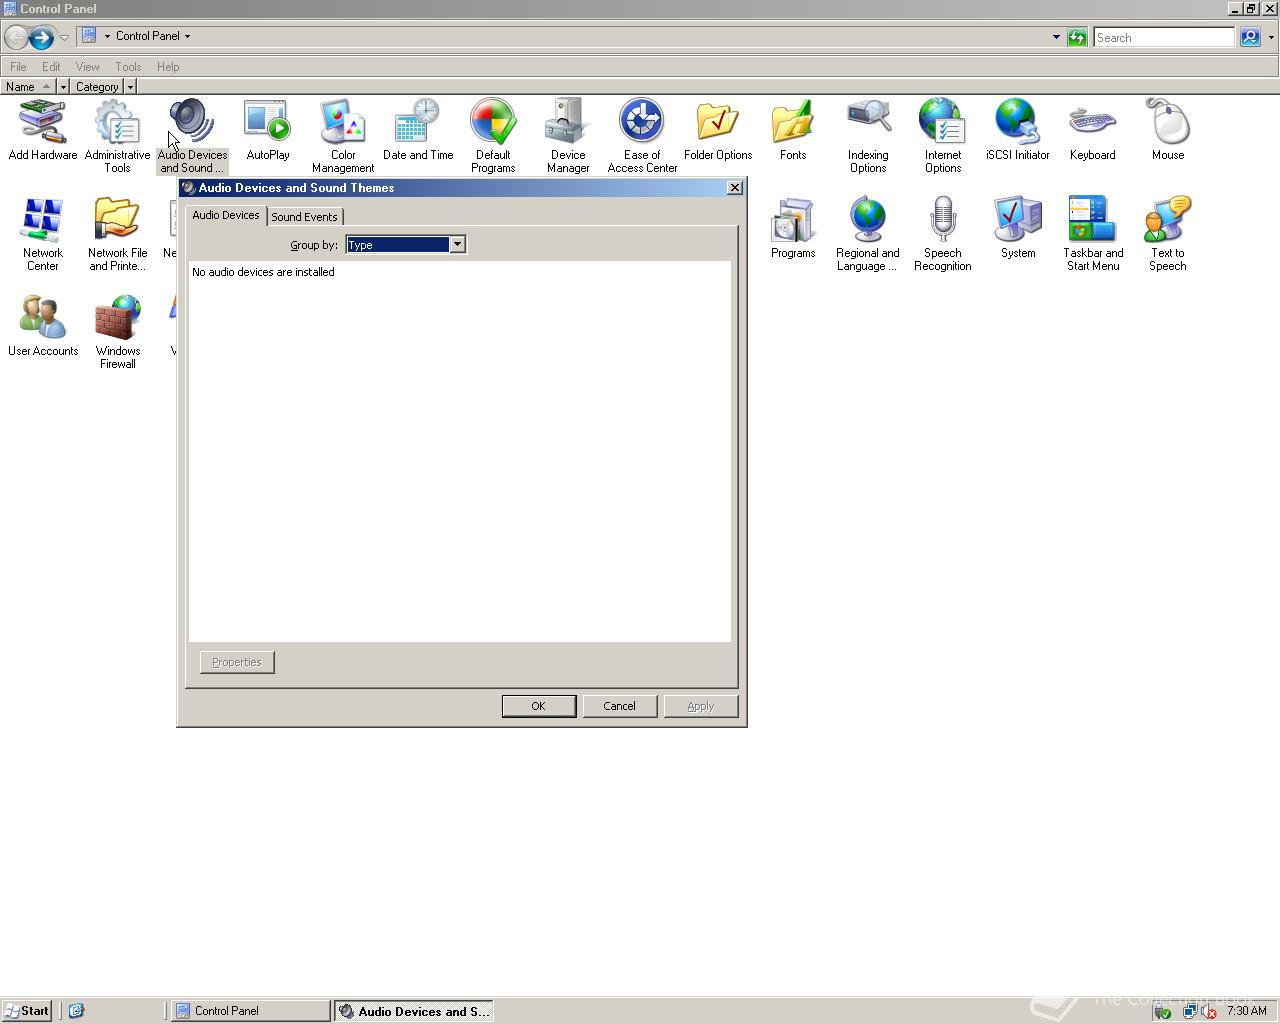1280x1024 pixels.
Task: Open Text to Speech icon
Action: pos(1167,234)
